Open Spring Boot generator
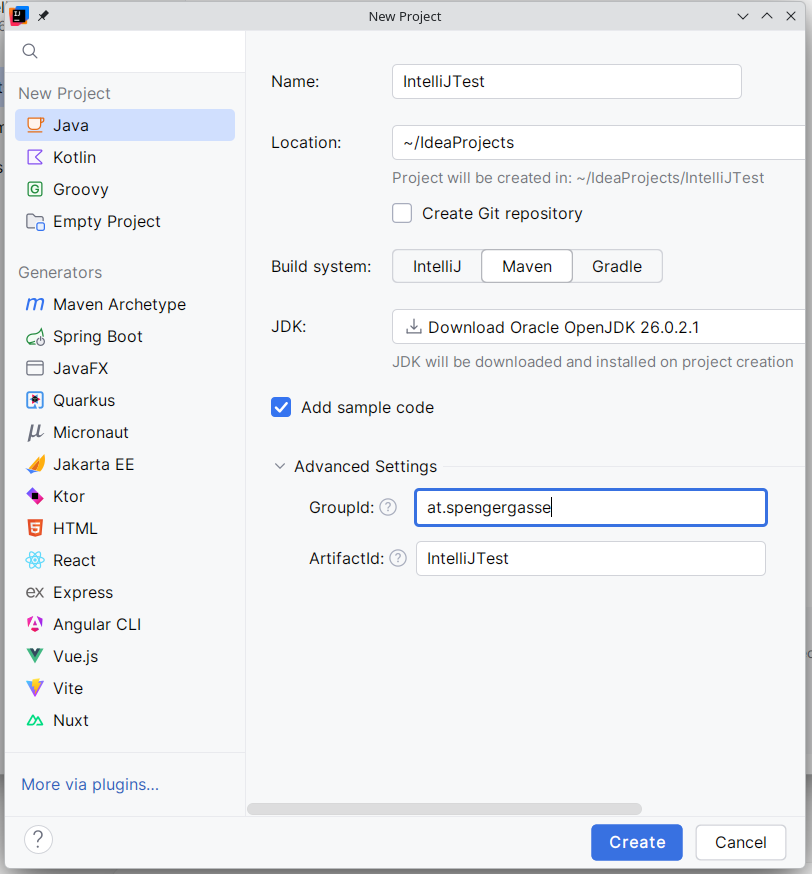 (x=125, y=337)
